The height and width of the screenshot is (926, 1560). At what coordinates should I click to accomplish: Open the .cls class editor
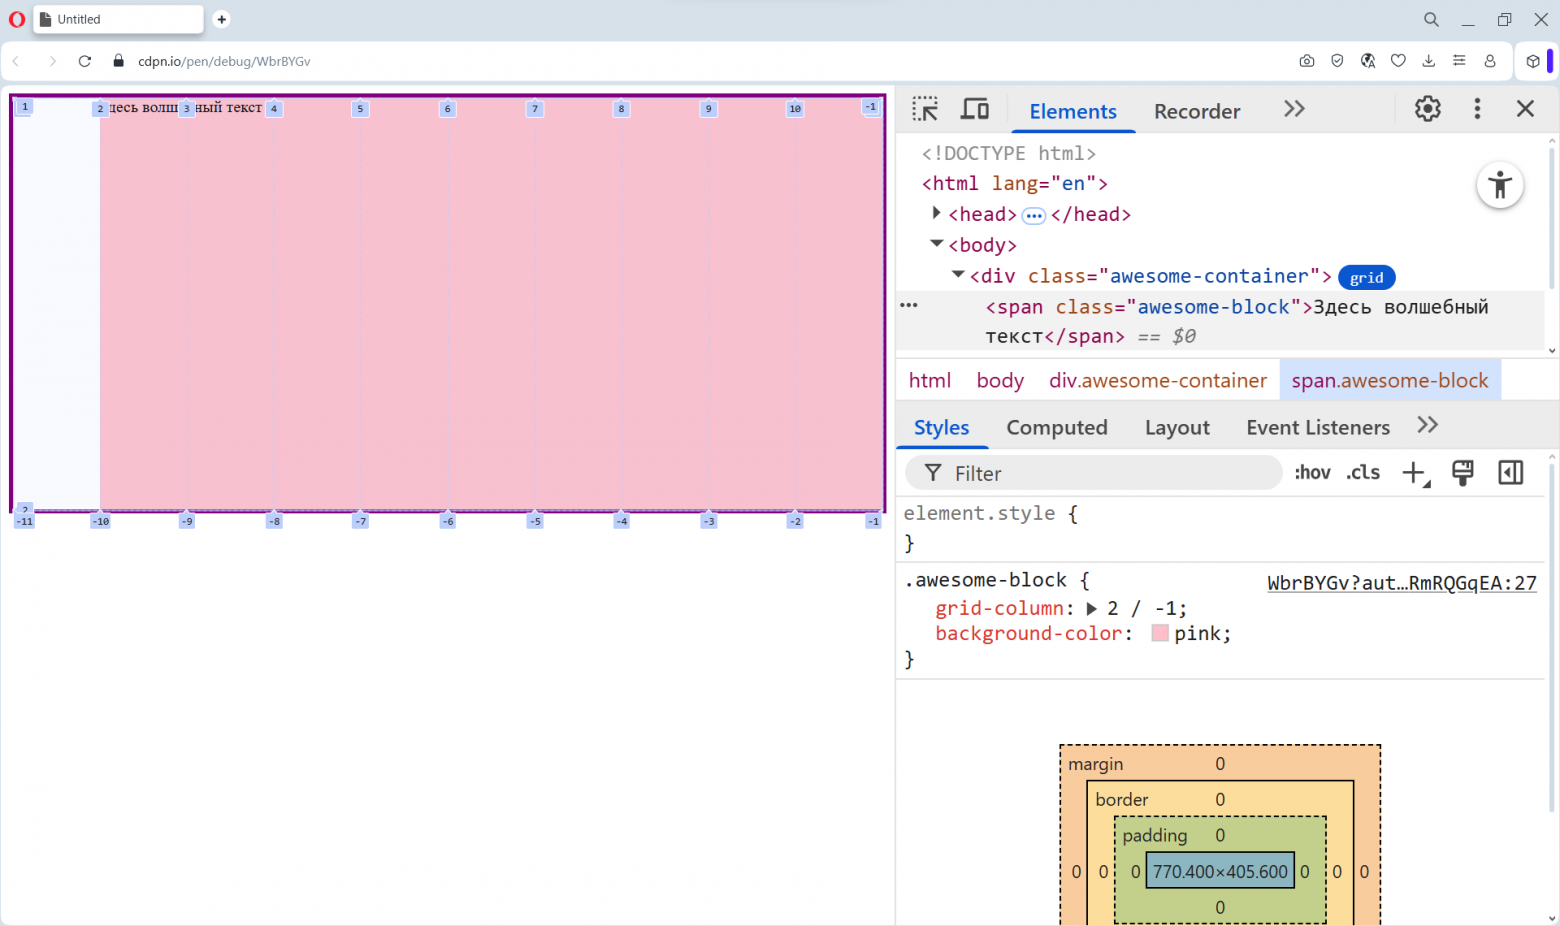click(x=1362, y=472)
